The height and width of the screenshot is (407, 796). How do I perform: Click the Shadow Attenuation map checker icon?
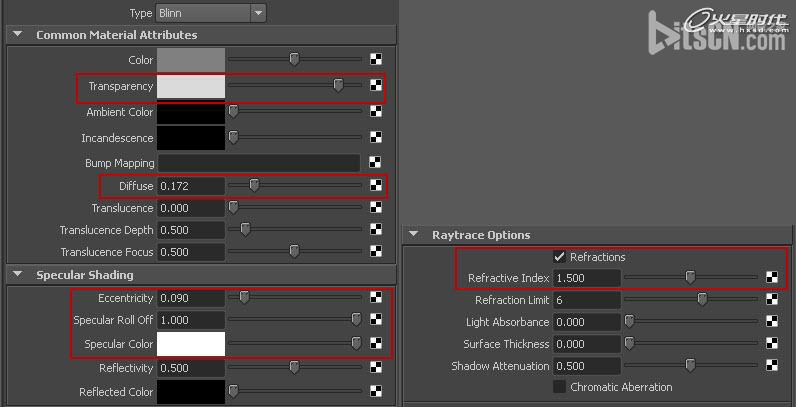(x=772, y=365)
